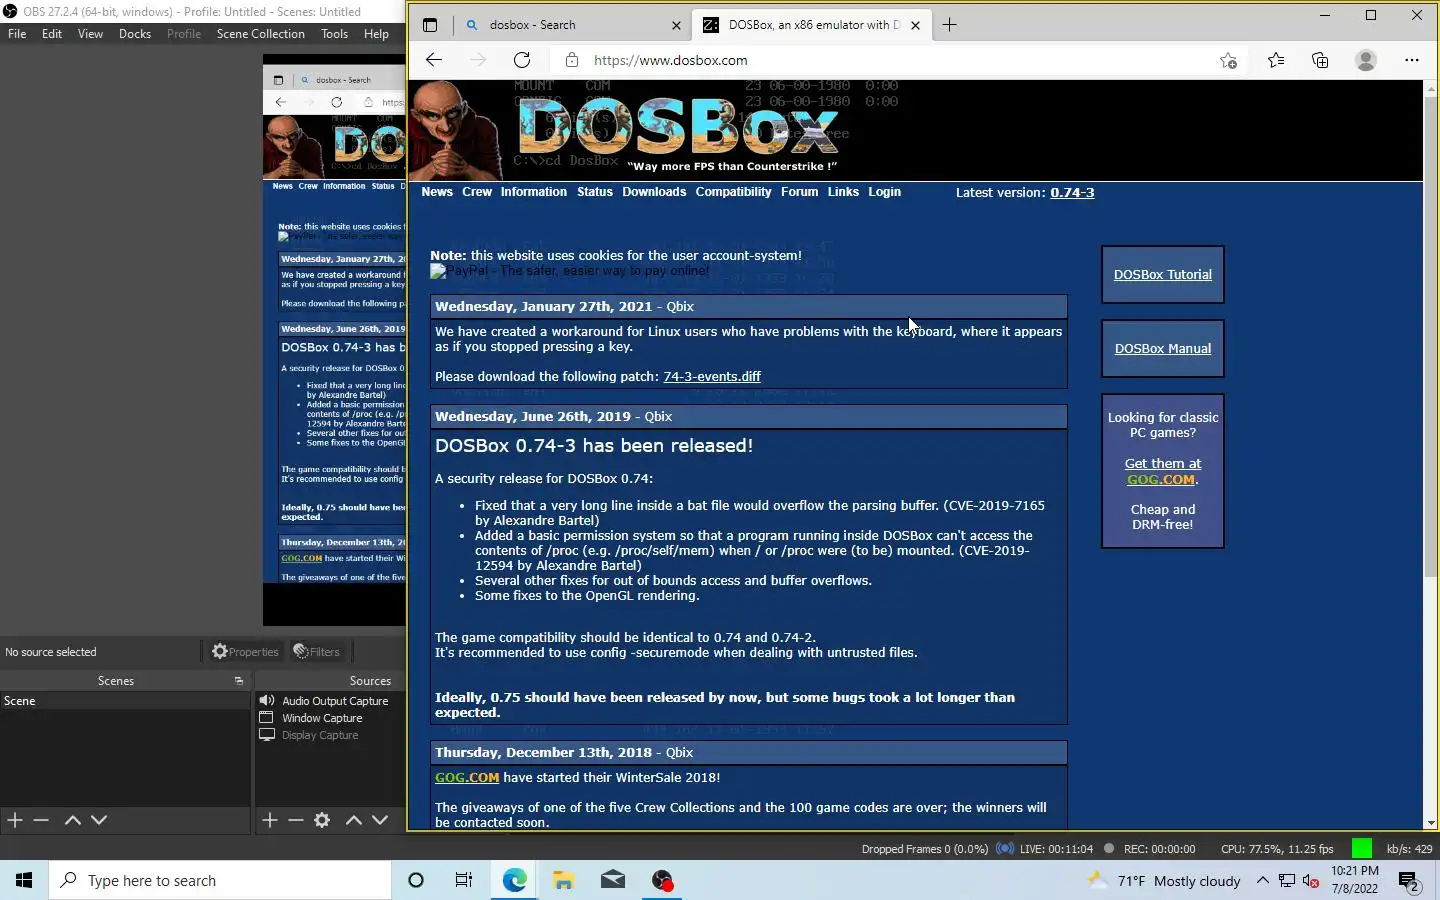Image resolution: width=1440 pixels, height=900 pixels.
Task: Close the DOSBox x86 emulator tab
Action: tap(915, 25)
